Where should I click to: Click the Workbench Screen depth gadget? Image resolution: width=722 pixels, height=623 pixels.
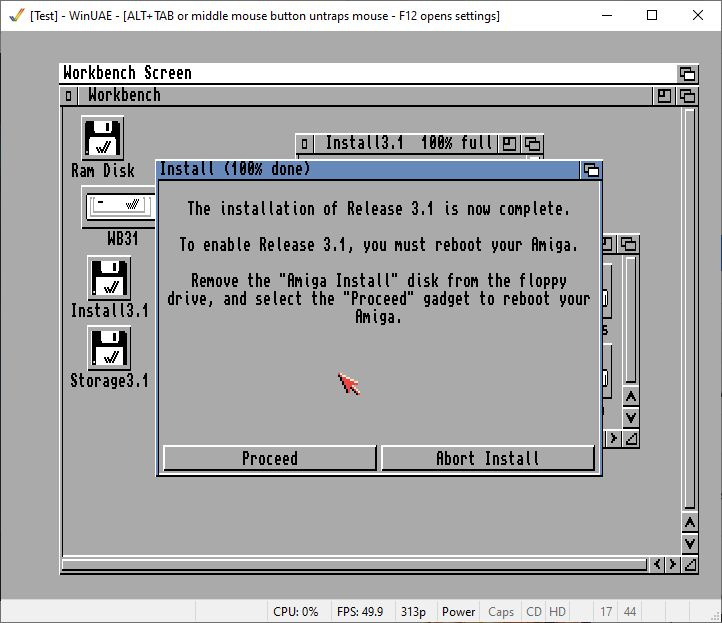[x=687, y=74]
